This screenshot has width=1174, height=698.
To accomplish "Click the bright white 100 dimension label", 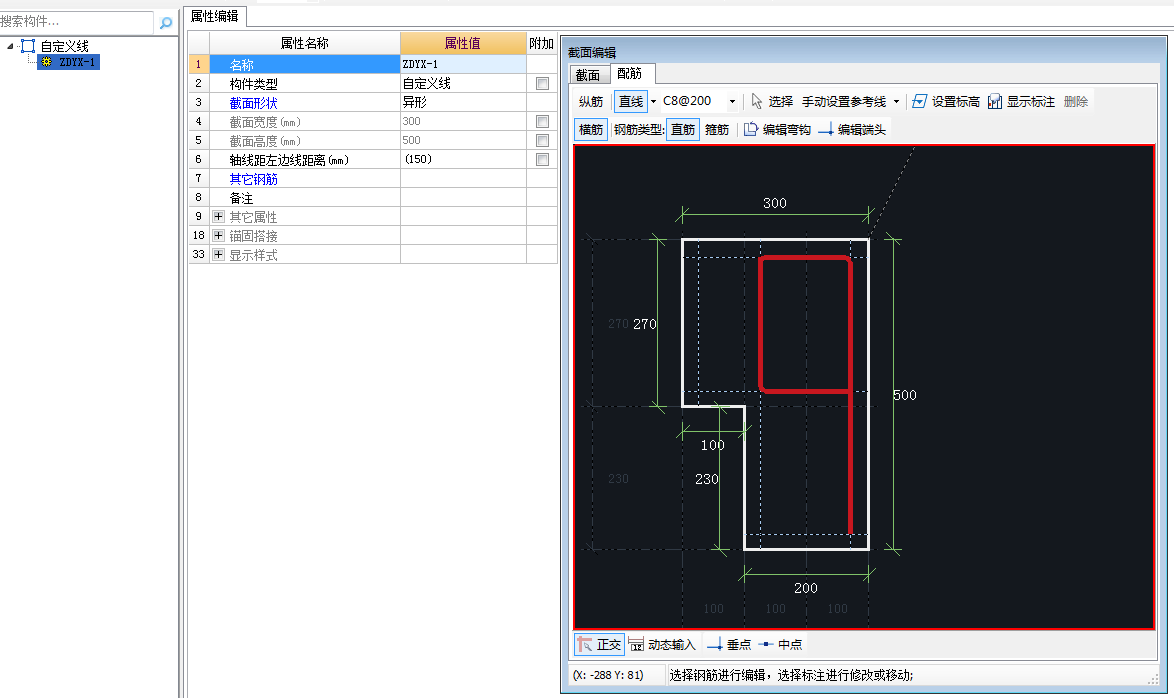I will [x=712, y=445].
